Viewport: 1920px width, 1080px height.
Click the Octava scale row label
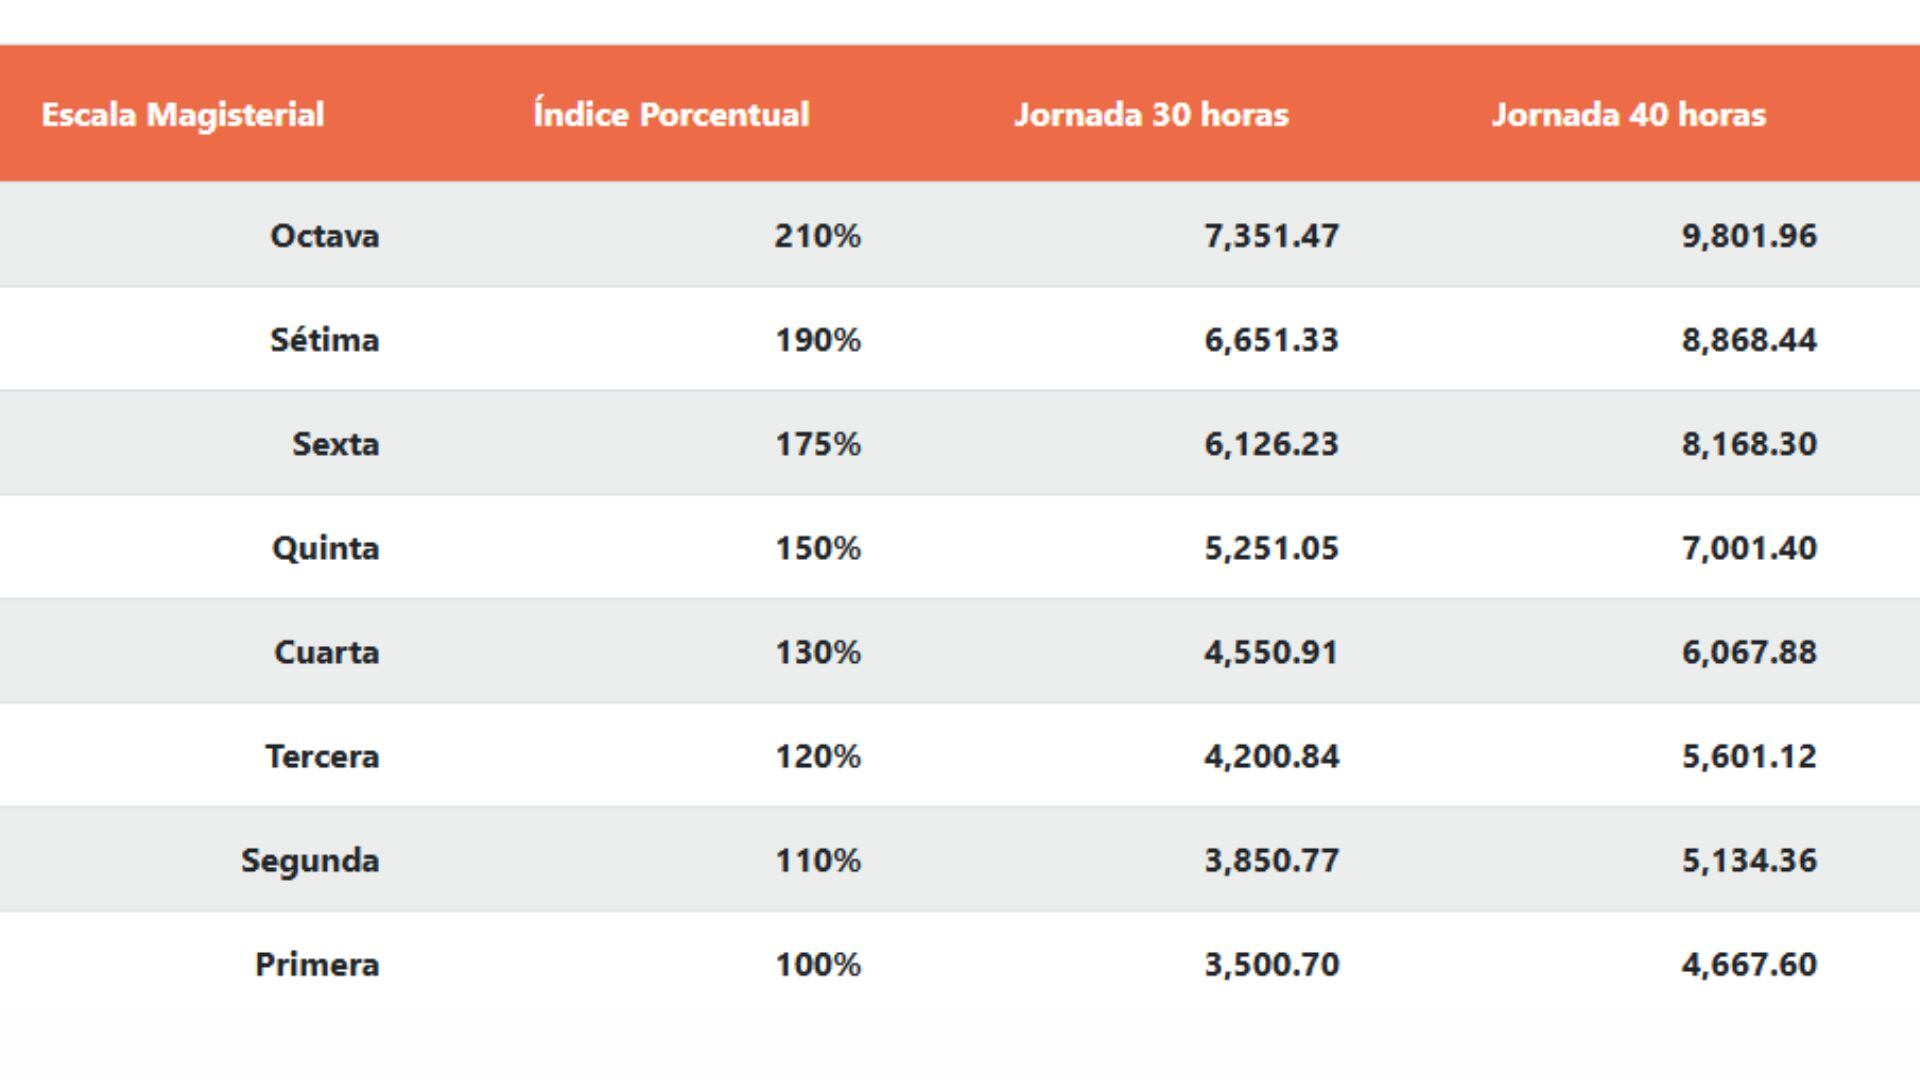tap(325, 236)
